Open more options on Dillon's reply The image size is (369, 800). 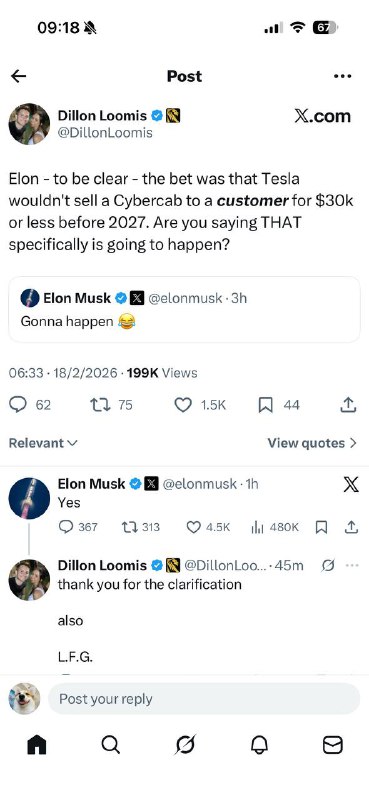tap(352, 565)
